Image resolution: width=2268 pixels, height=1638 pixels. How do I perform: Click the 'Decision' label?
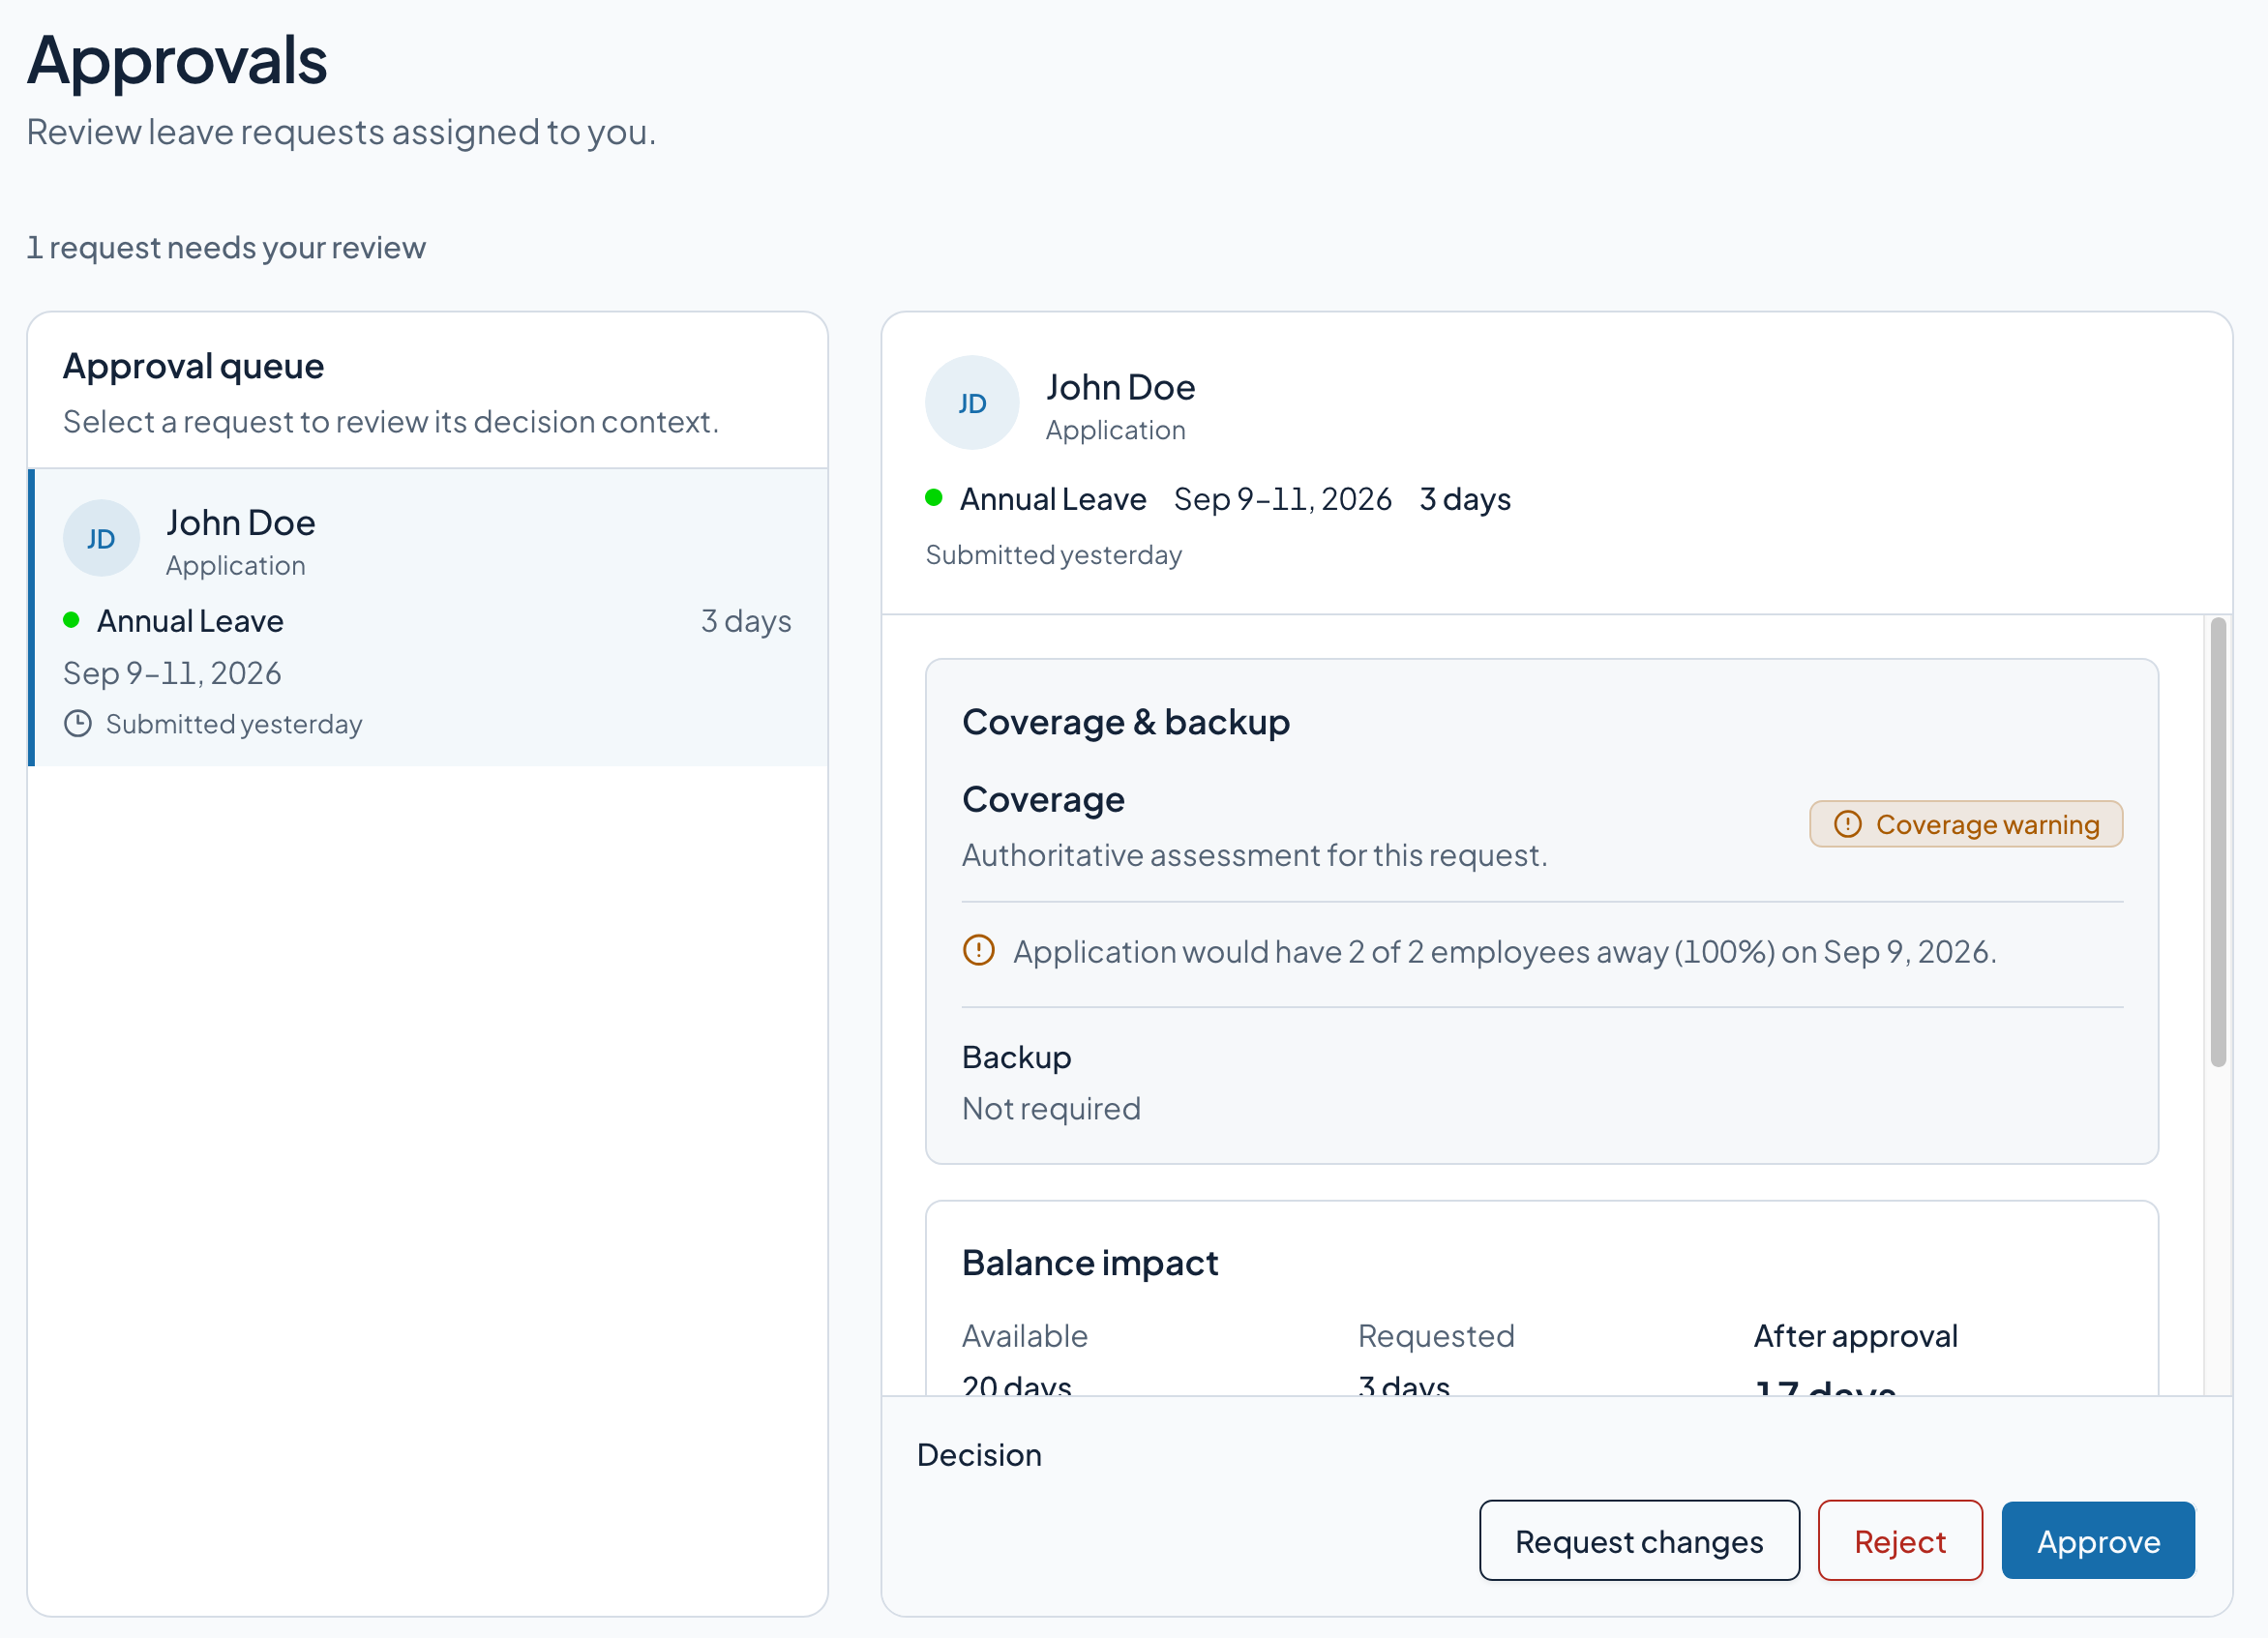pyautogui.click(x=979, y=1455)
